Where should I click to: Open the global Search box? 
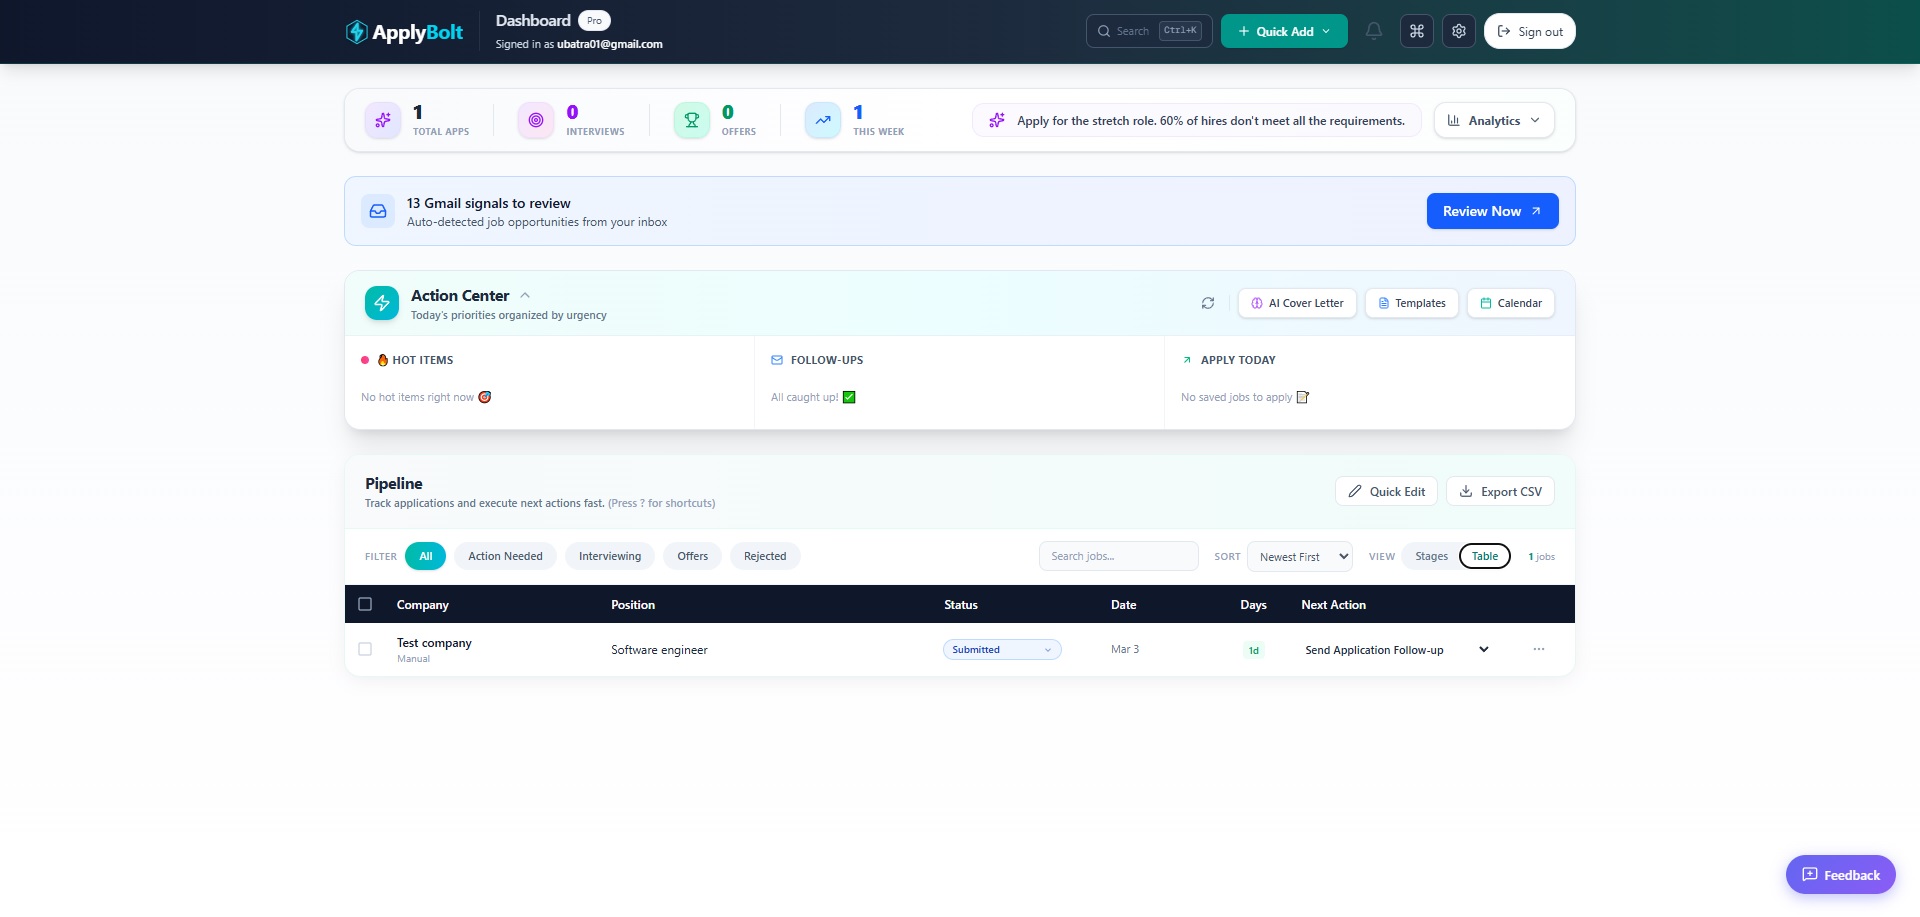pos(1149,31)
